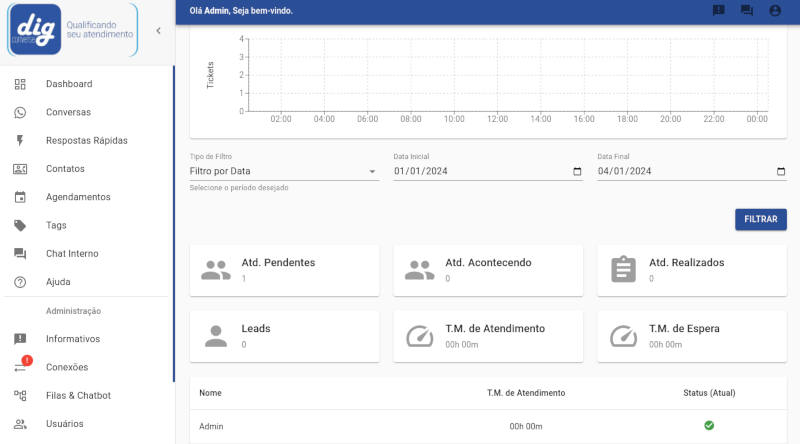The image size is (800, 444).
Task: Open announcements icon in top header bar
Action: coord(718,10)
